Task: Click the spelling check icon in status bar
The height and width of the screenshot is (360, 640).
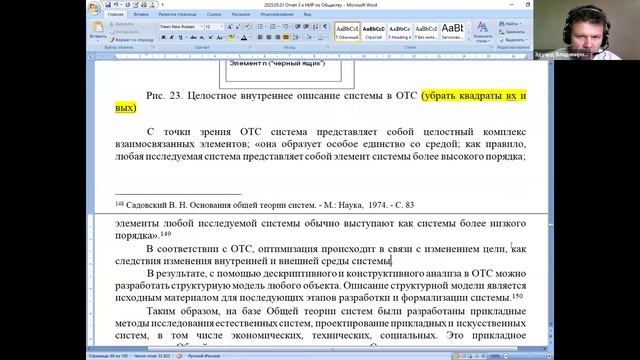Action: pyautogui.click(x=180, y=356)
